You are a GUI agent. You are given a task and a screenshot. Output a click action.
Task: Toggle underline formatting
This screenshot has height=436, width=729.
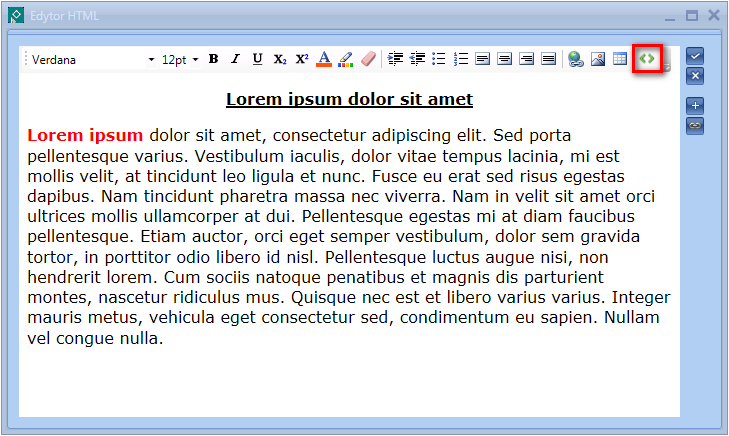(x=257, y=59)
